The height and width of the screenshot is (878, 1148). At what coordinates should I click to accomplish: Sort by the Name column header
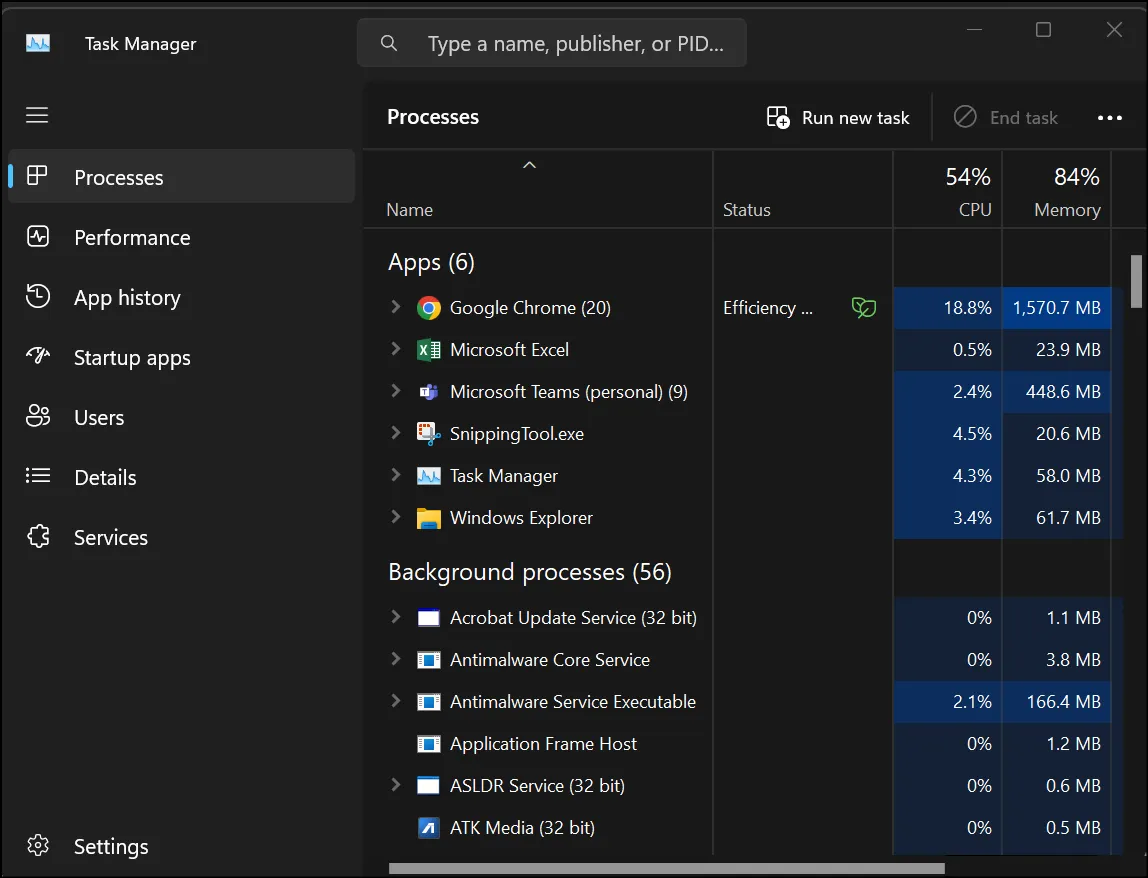point(538,190)
